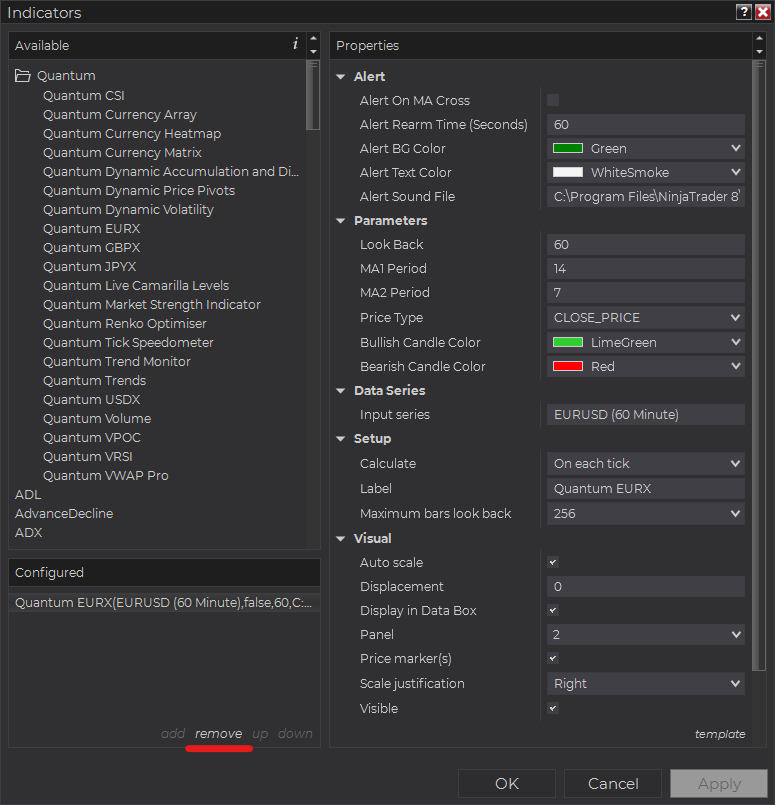775x805 pixels.
Task: Click the Alert Rearm Time input field
Action: 646,124
